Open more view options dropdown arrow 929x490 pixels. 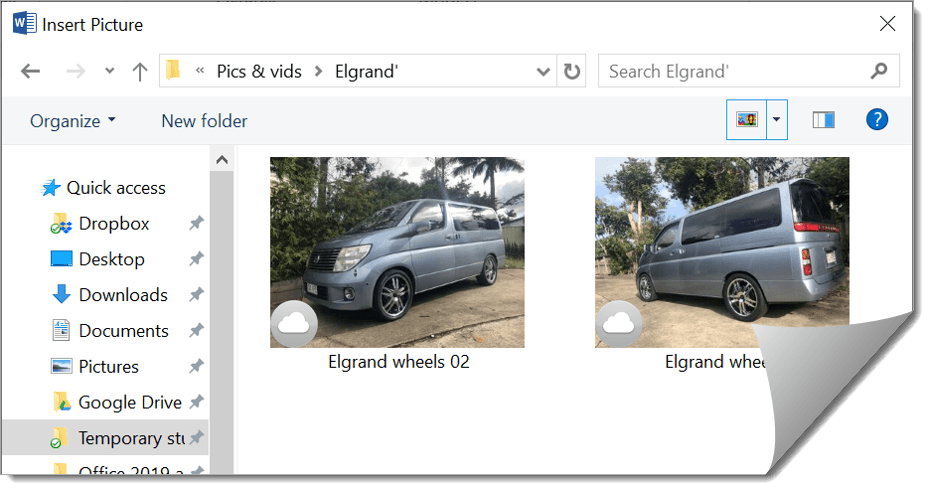click(x=777, y=120)
